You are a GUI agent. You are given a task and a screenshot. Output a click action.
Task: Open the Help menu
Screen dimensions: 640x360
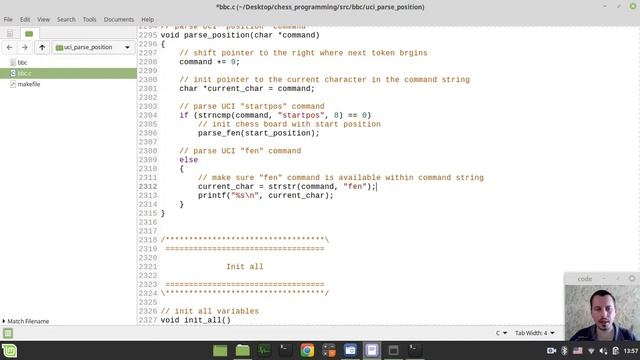coord(147,19)
